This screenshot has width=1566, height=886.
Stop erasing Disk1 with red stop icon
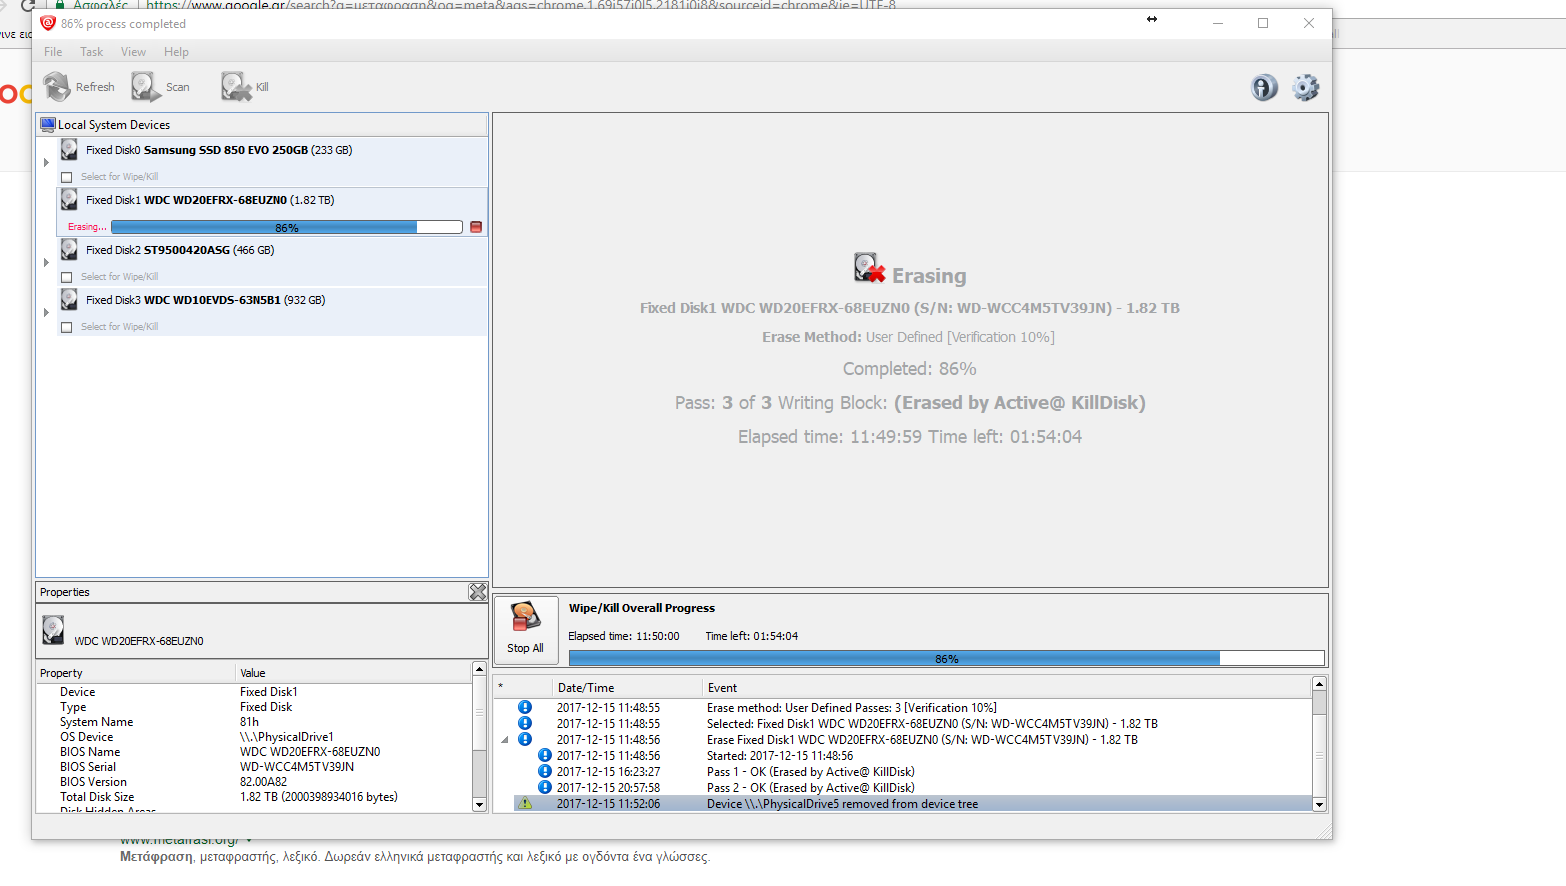pyautogui.click(x=476, y=227)
